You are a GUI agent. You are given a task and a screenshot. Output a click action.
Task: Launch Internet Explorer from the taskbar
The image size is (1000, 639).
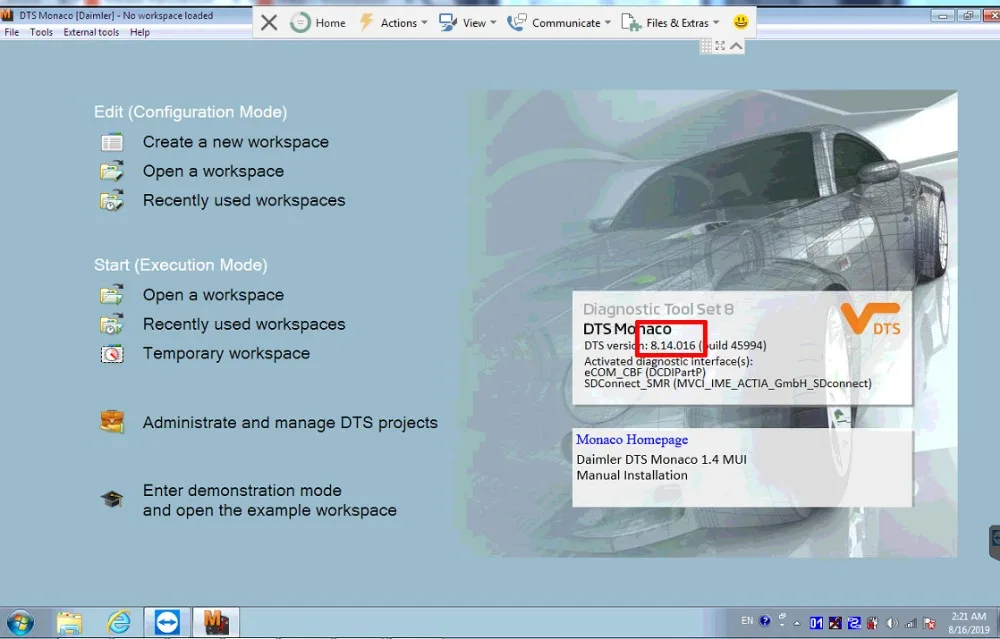[119, 622]
